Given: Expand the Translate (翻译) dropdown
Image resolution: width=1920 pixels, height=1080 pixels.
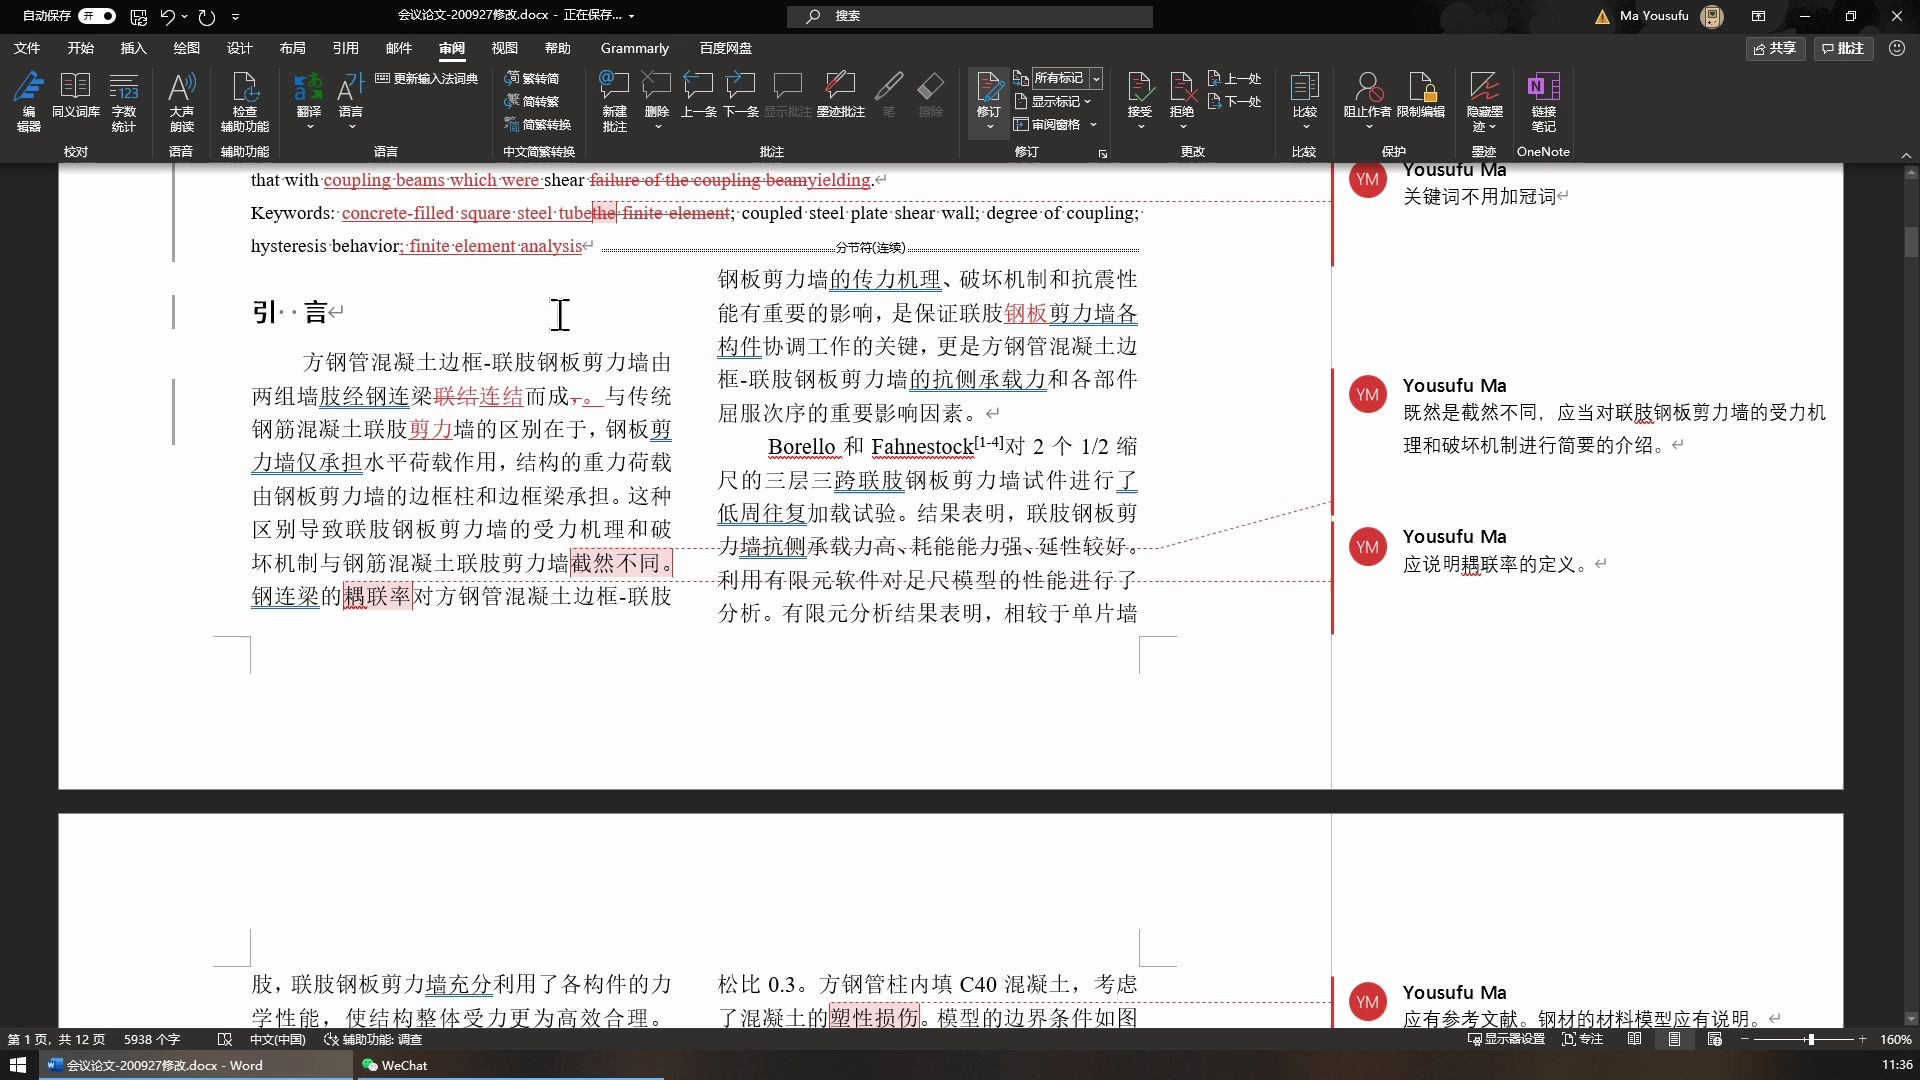Looking at the screenshot, I should click(309, 127).
